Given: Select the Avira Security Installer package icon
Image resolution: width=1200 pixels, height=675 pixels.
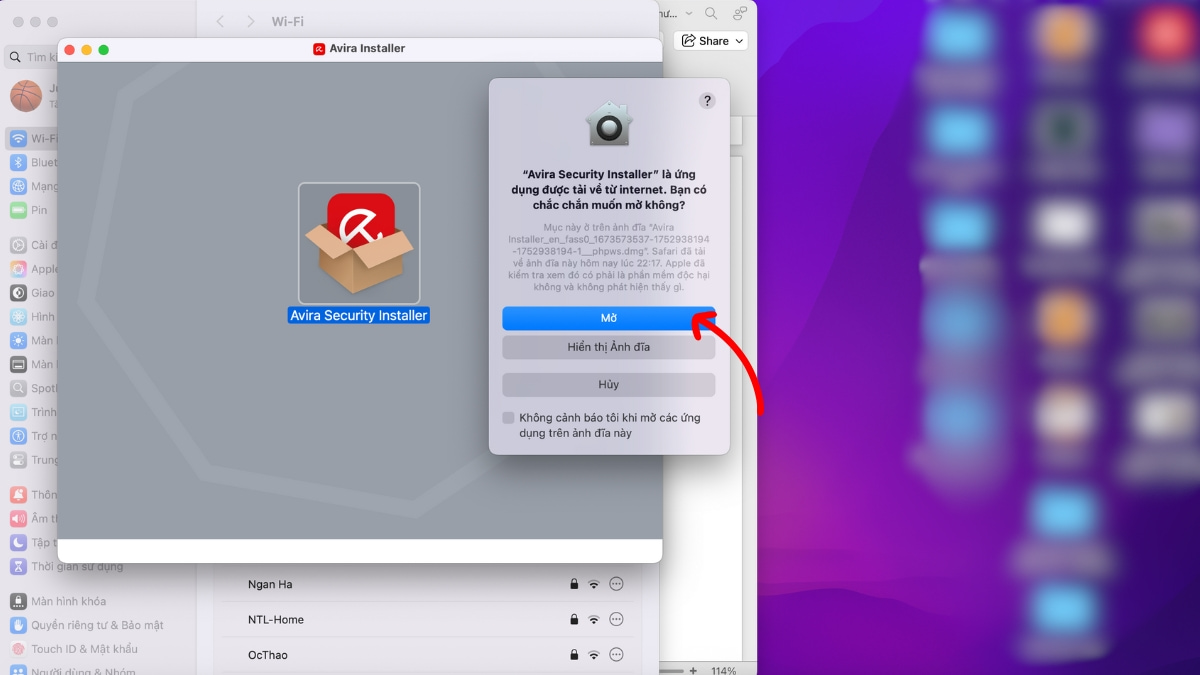Looking at the screenshot, I should (359, 243).
